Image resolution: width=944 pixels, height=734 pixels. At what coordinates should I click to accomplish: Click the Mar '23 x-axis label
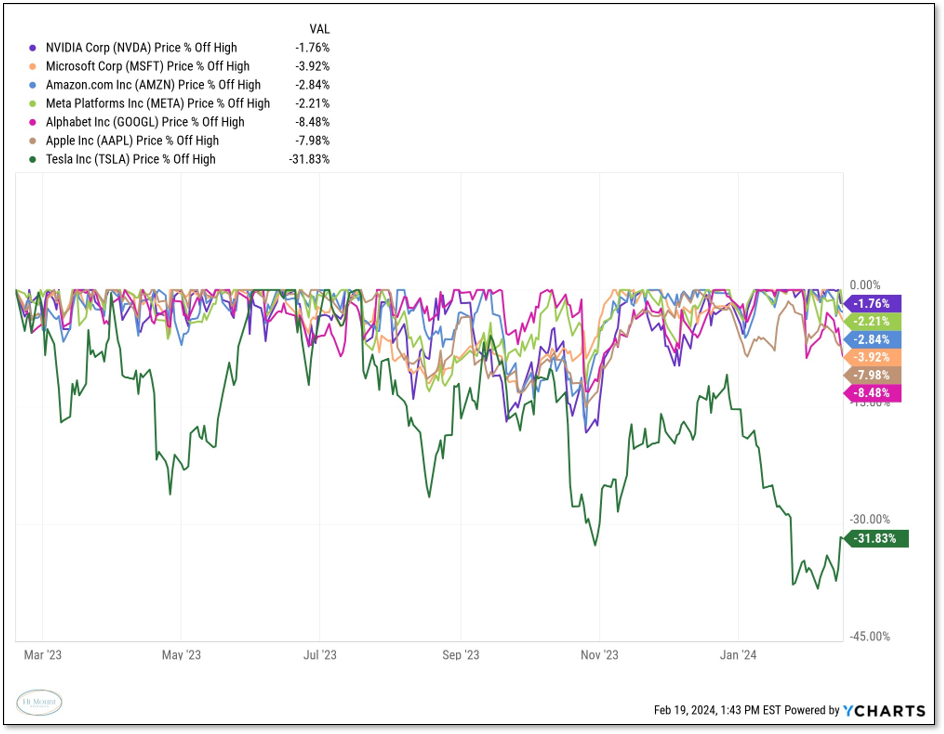(x=43, y=655)
